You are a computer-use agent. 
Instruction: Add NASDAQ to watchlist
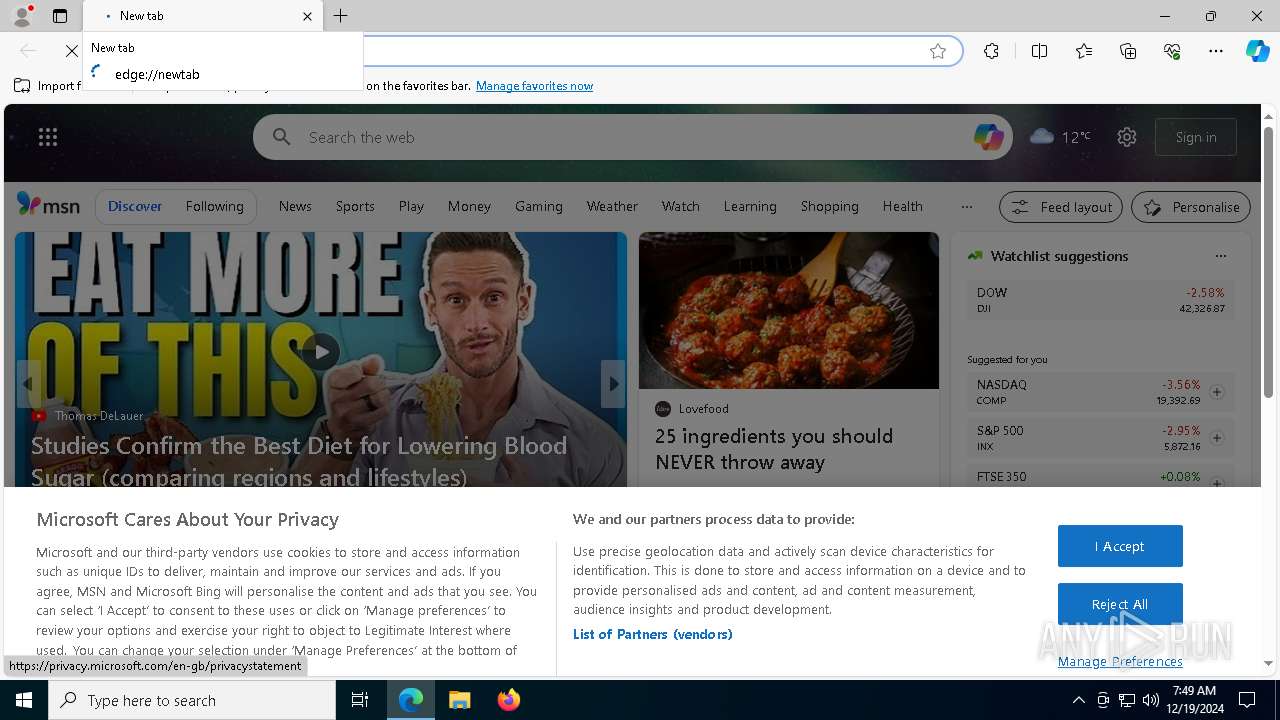coord(1217,392)
